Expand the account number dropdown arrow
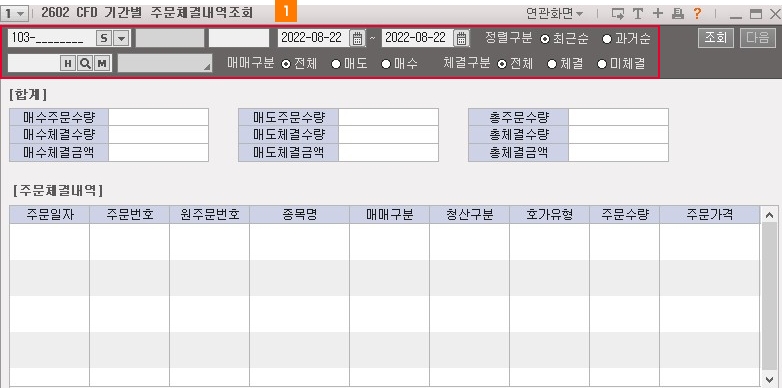The height and width of the screenshot is (388, 782). coord(121,38)
